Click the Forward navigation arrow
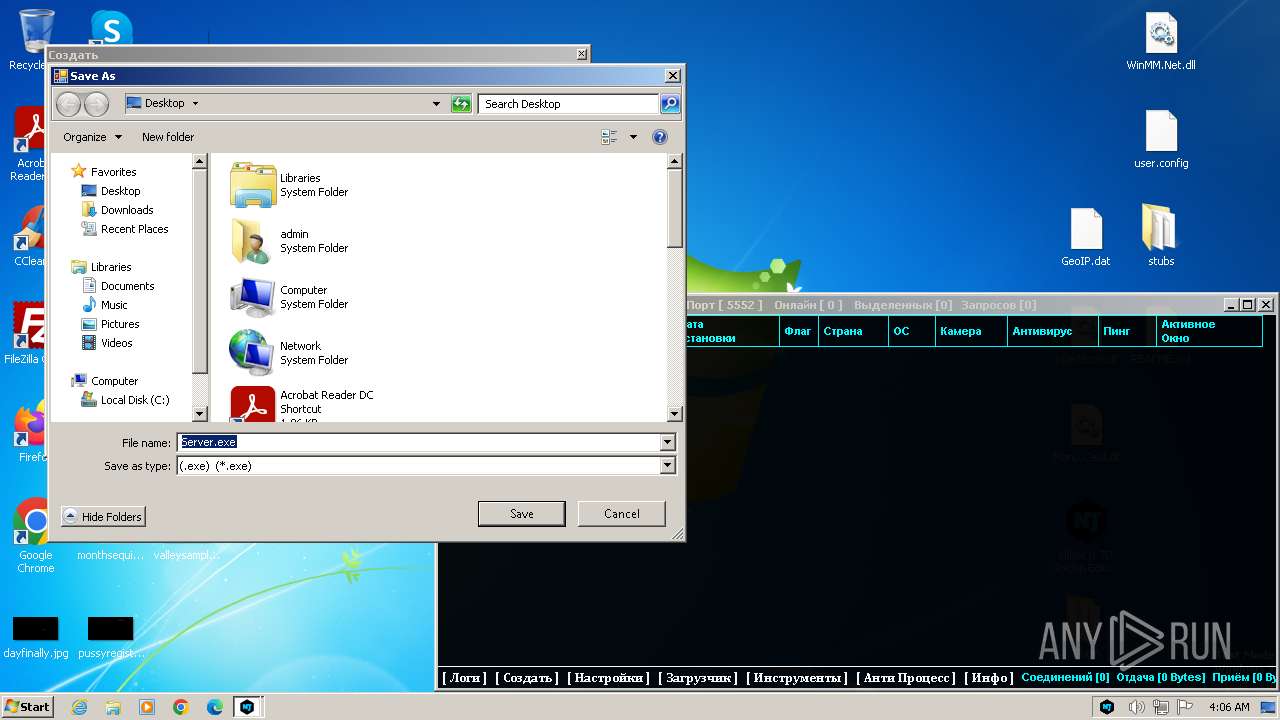This screenshot has width=1280, height=720. click(96, 103)
